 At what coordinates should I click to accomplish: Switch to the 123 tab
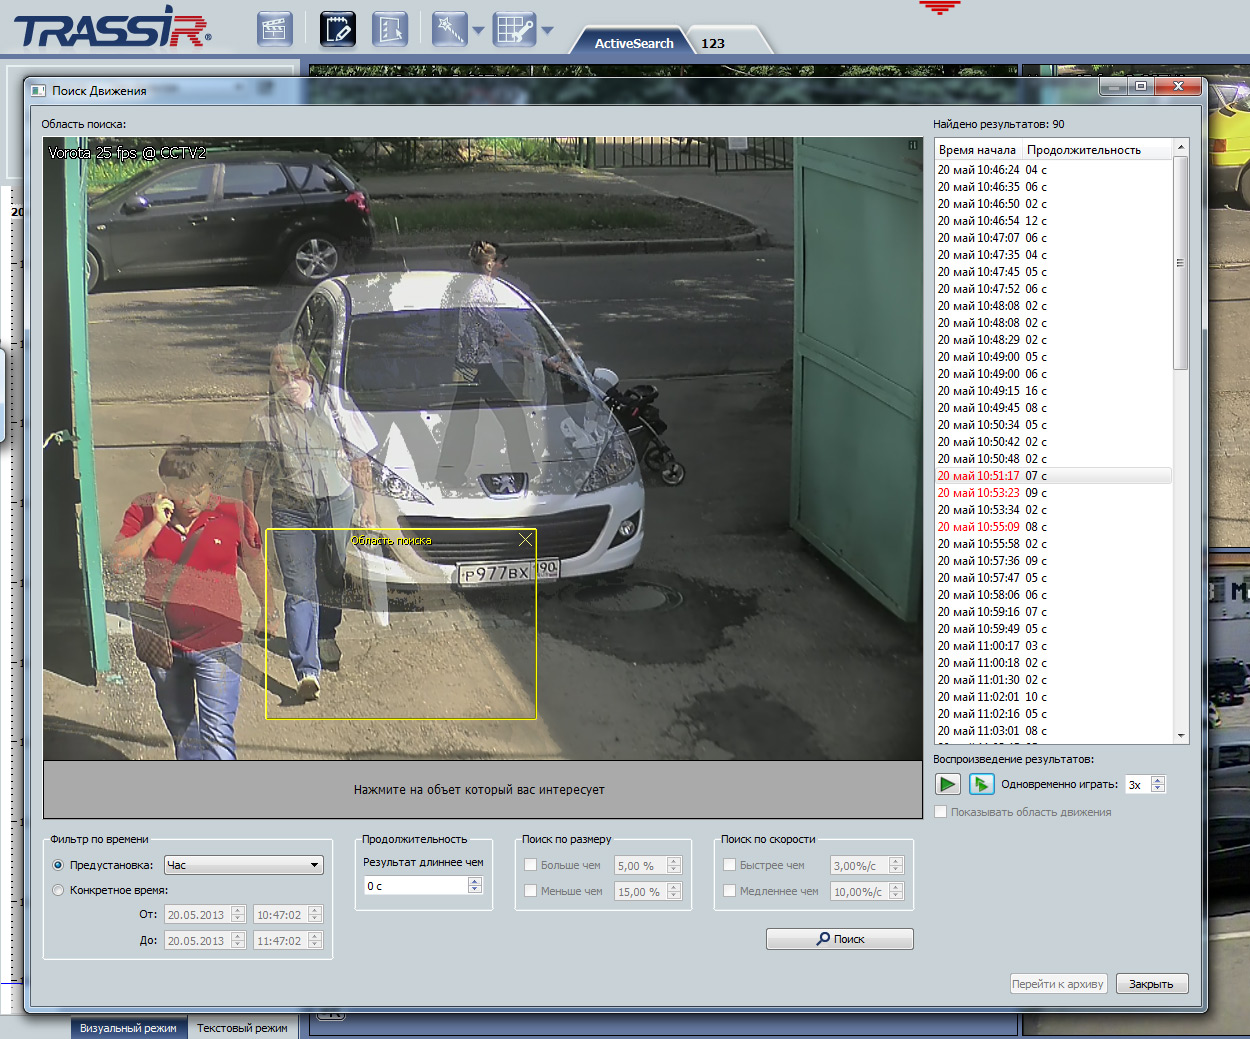click(713, 43)
